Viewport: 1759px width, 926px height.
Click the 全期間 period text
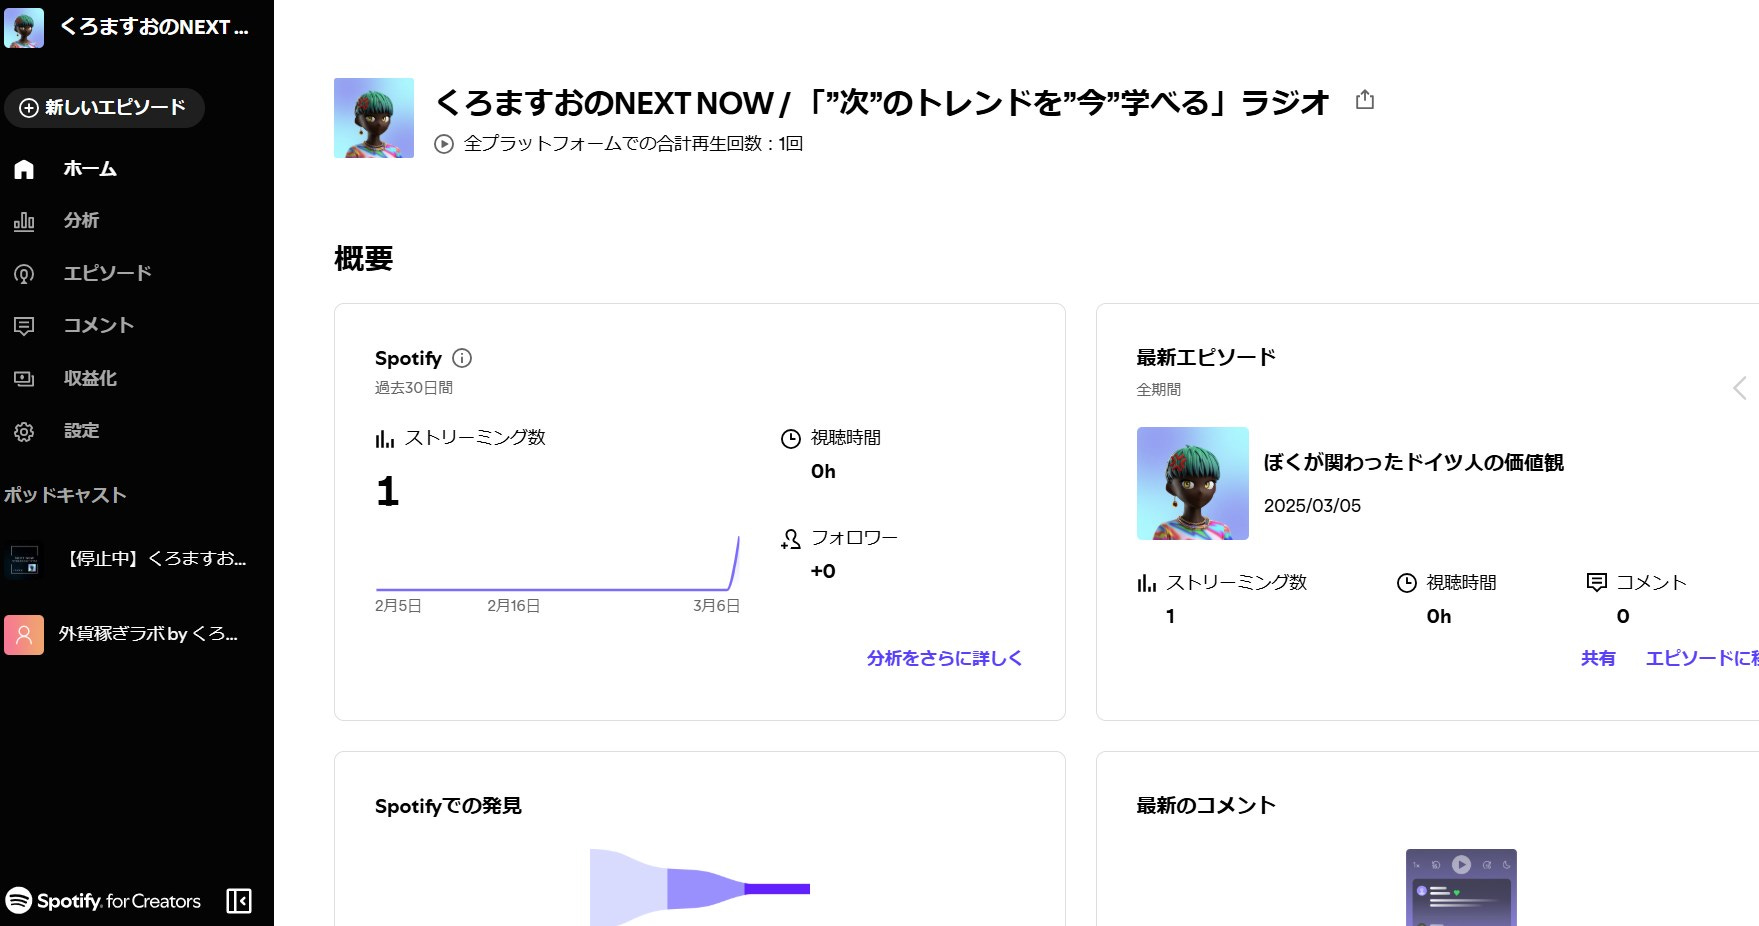tap(1159, 390)
